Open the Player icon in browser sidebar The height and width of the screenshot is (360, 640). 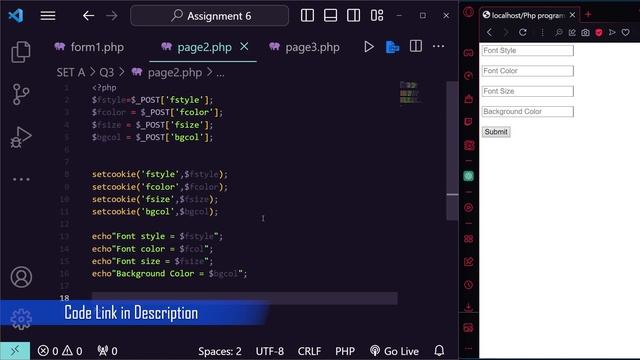coord(469,207)
